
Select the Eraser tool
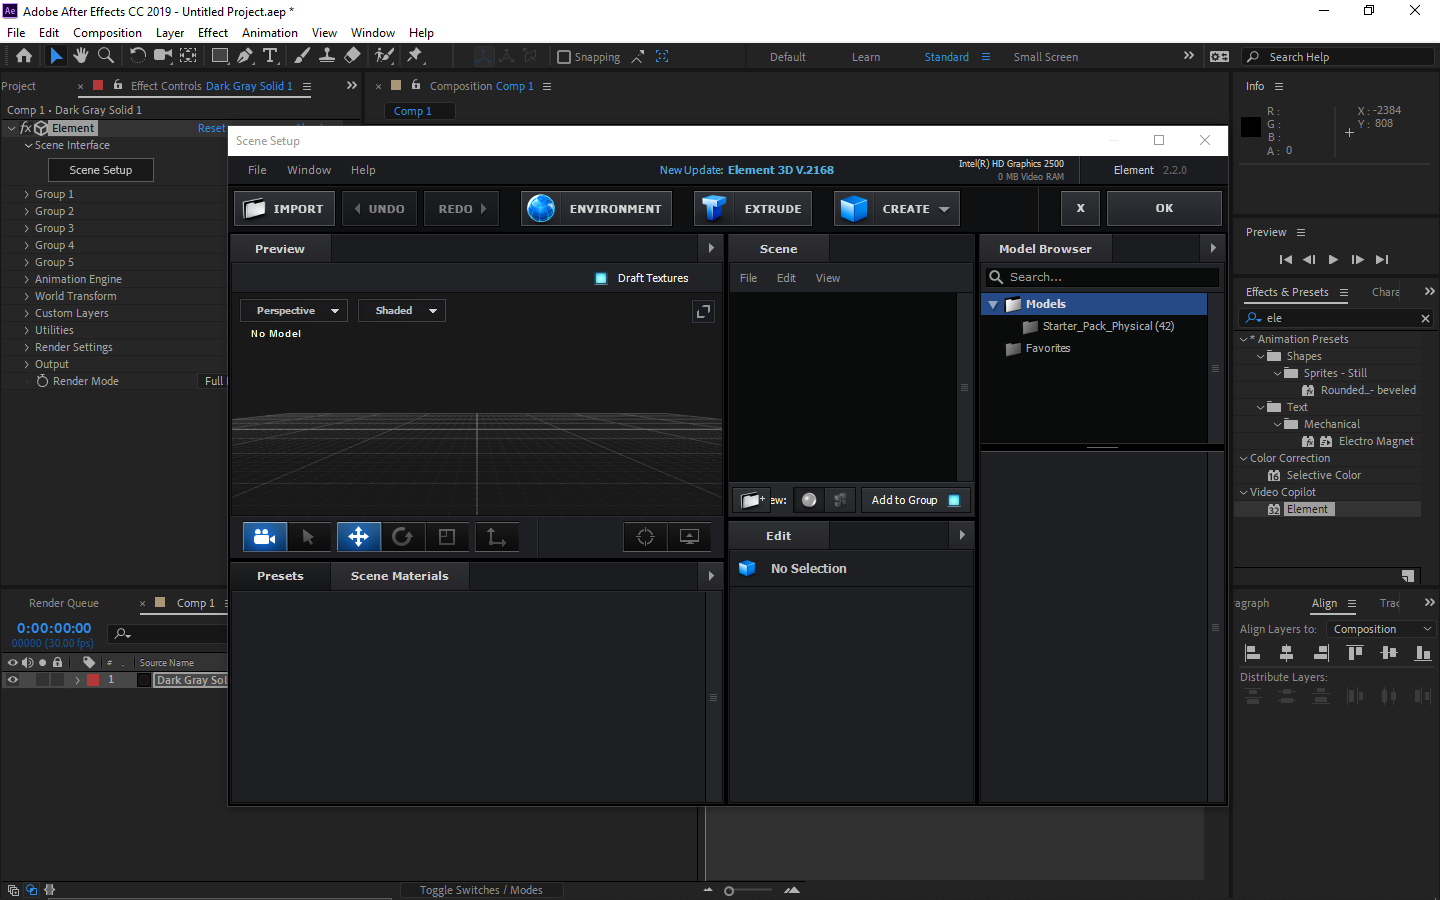(x=352, y=56)
